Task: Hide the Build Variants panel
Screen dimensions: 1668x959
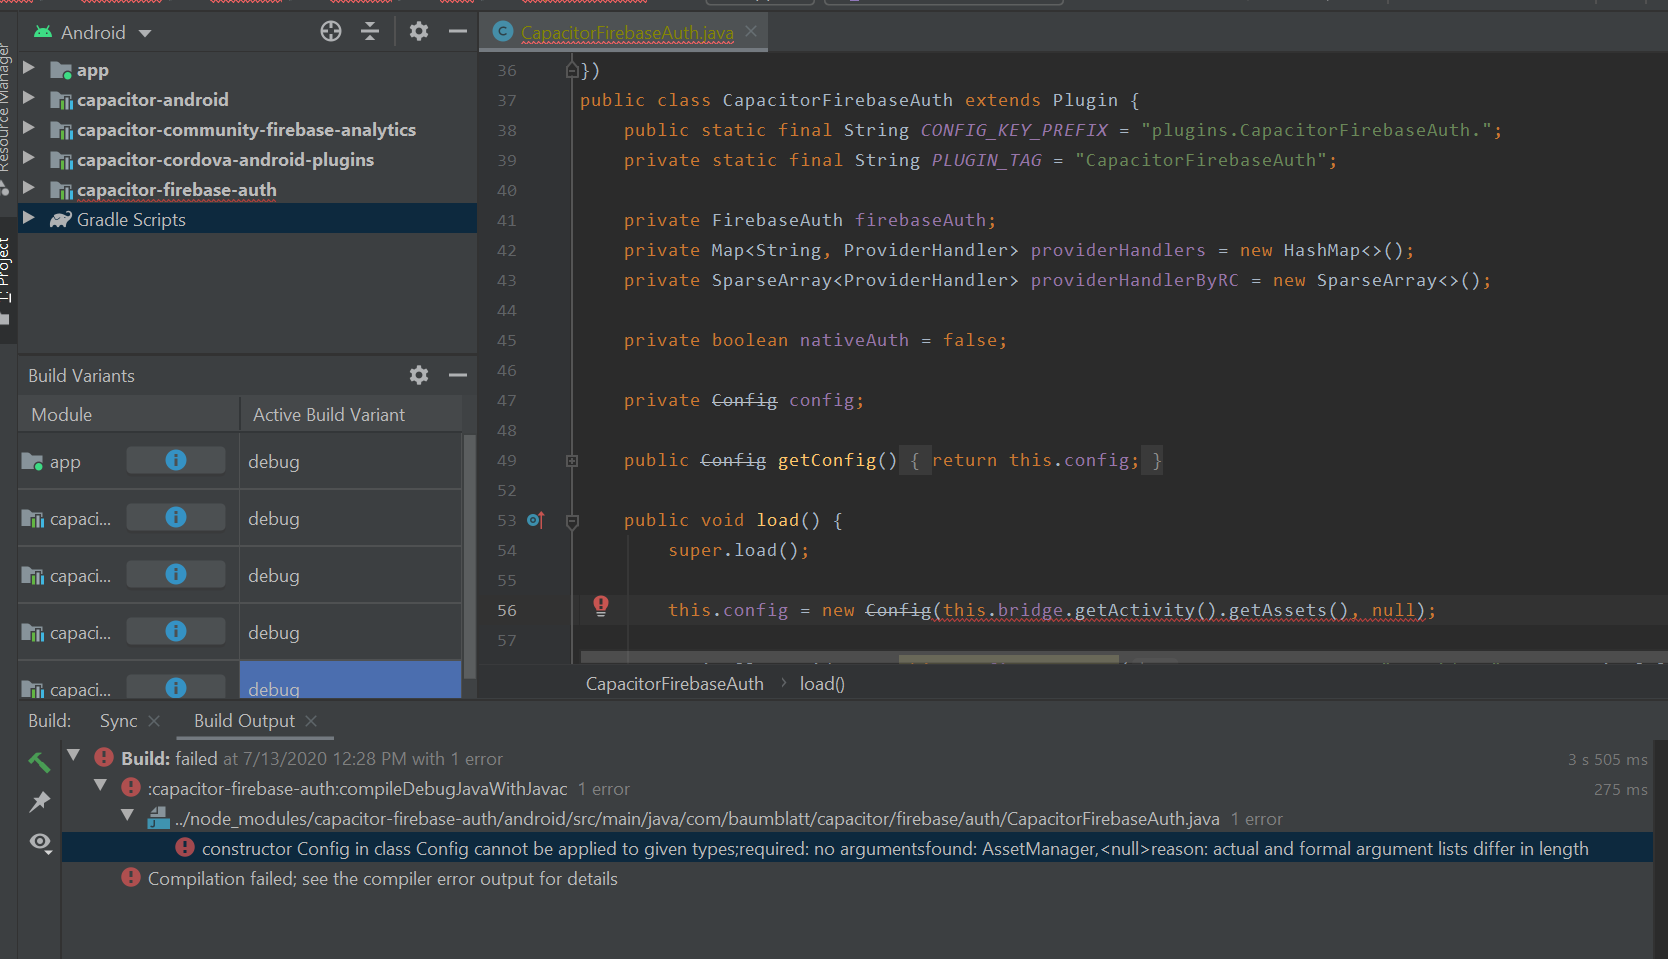Action: 458,375
